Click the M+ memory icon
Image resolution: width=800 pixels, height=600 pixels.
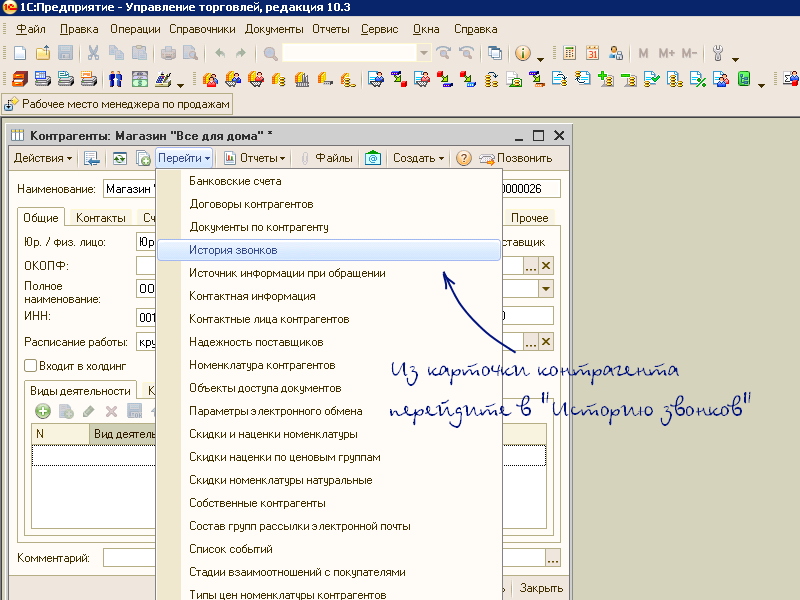pyautogui.click(x=666, y=53)
